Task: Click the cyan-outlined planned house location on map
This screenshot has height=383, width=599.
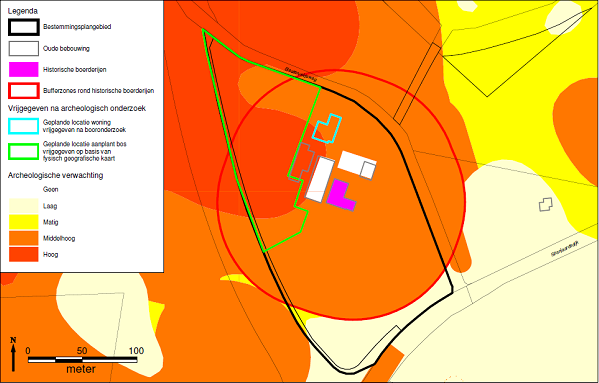Action: [327, 128]
